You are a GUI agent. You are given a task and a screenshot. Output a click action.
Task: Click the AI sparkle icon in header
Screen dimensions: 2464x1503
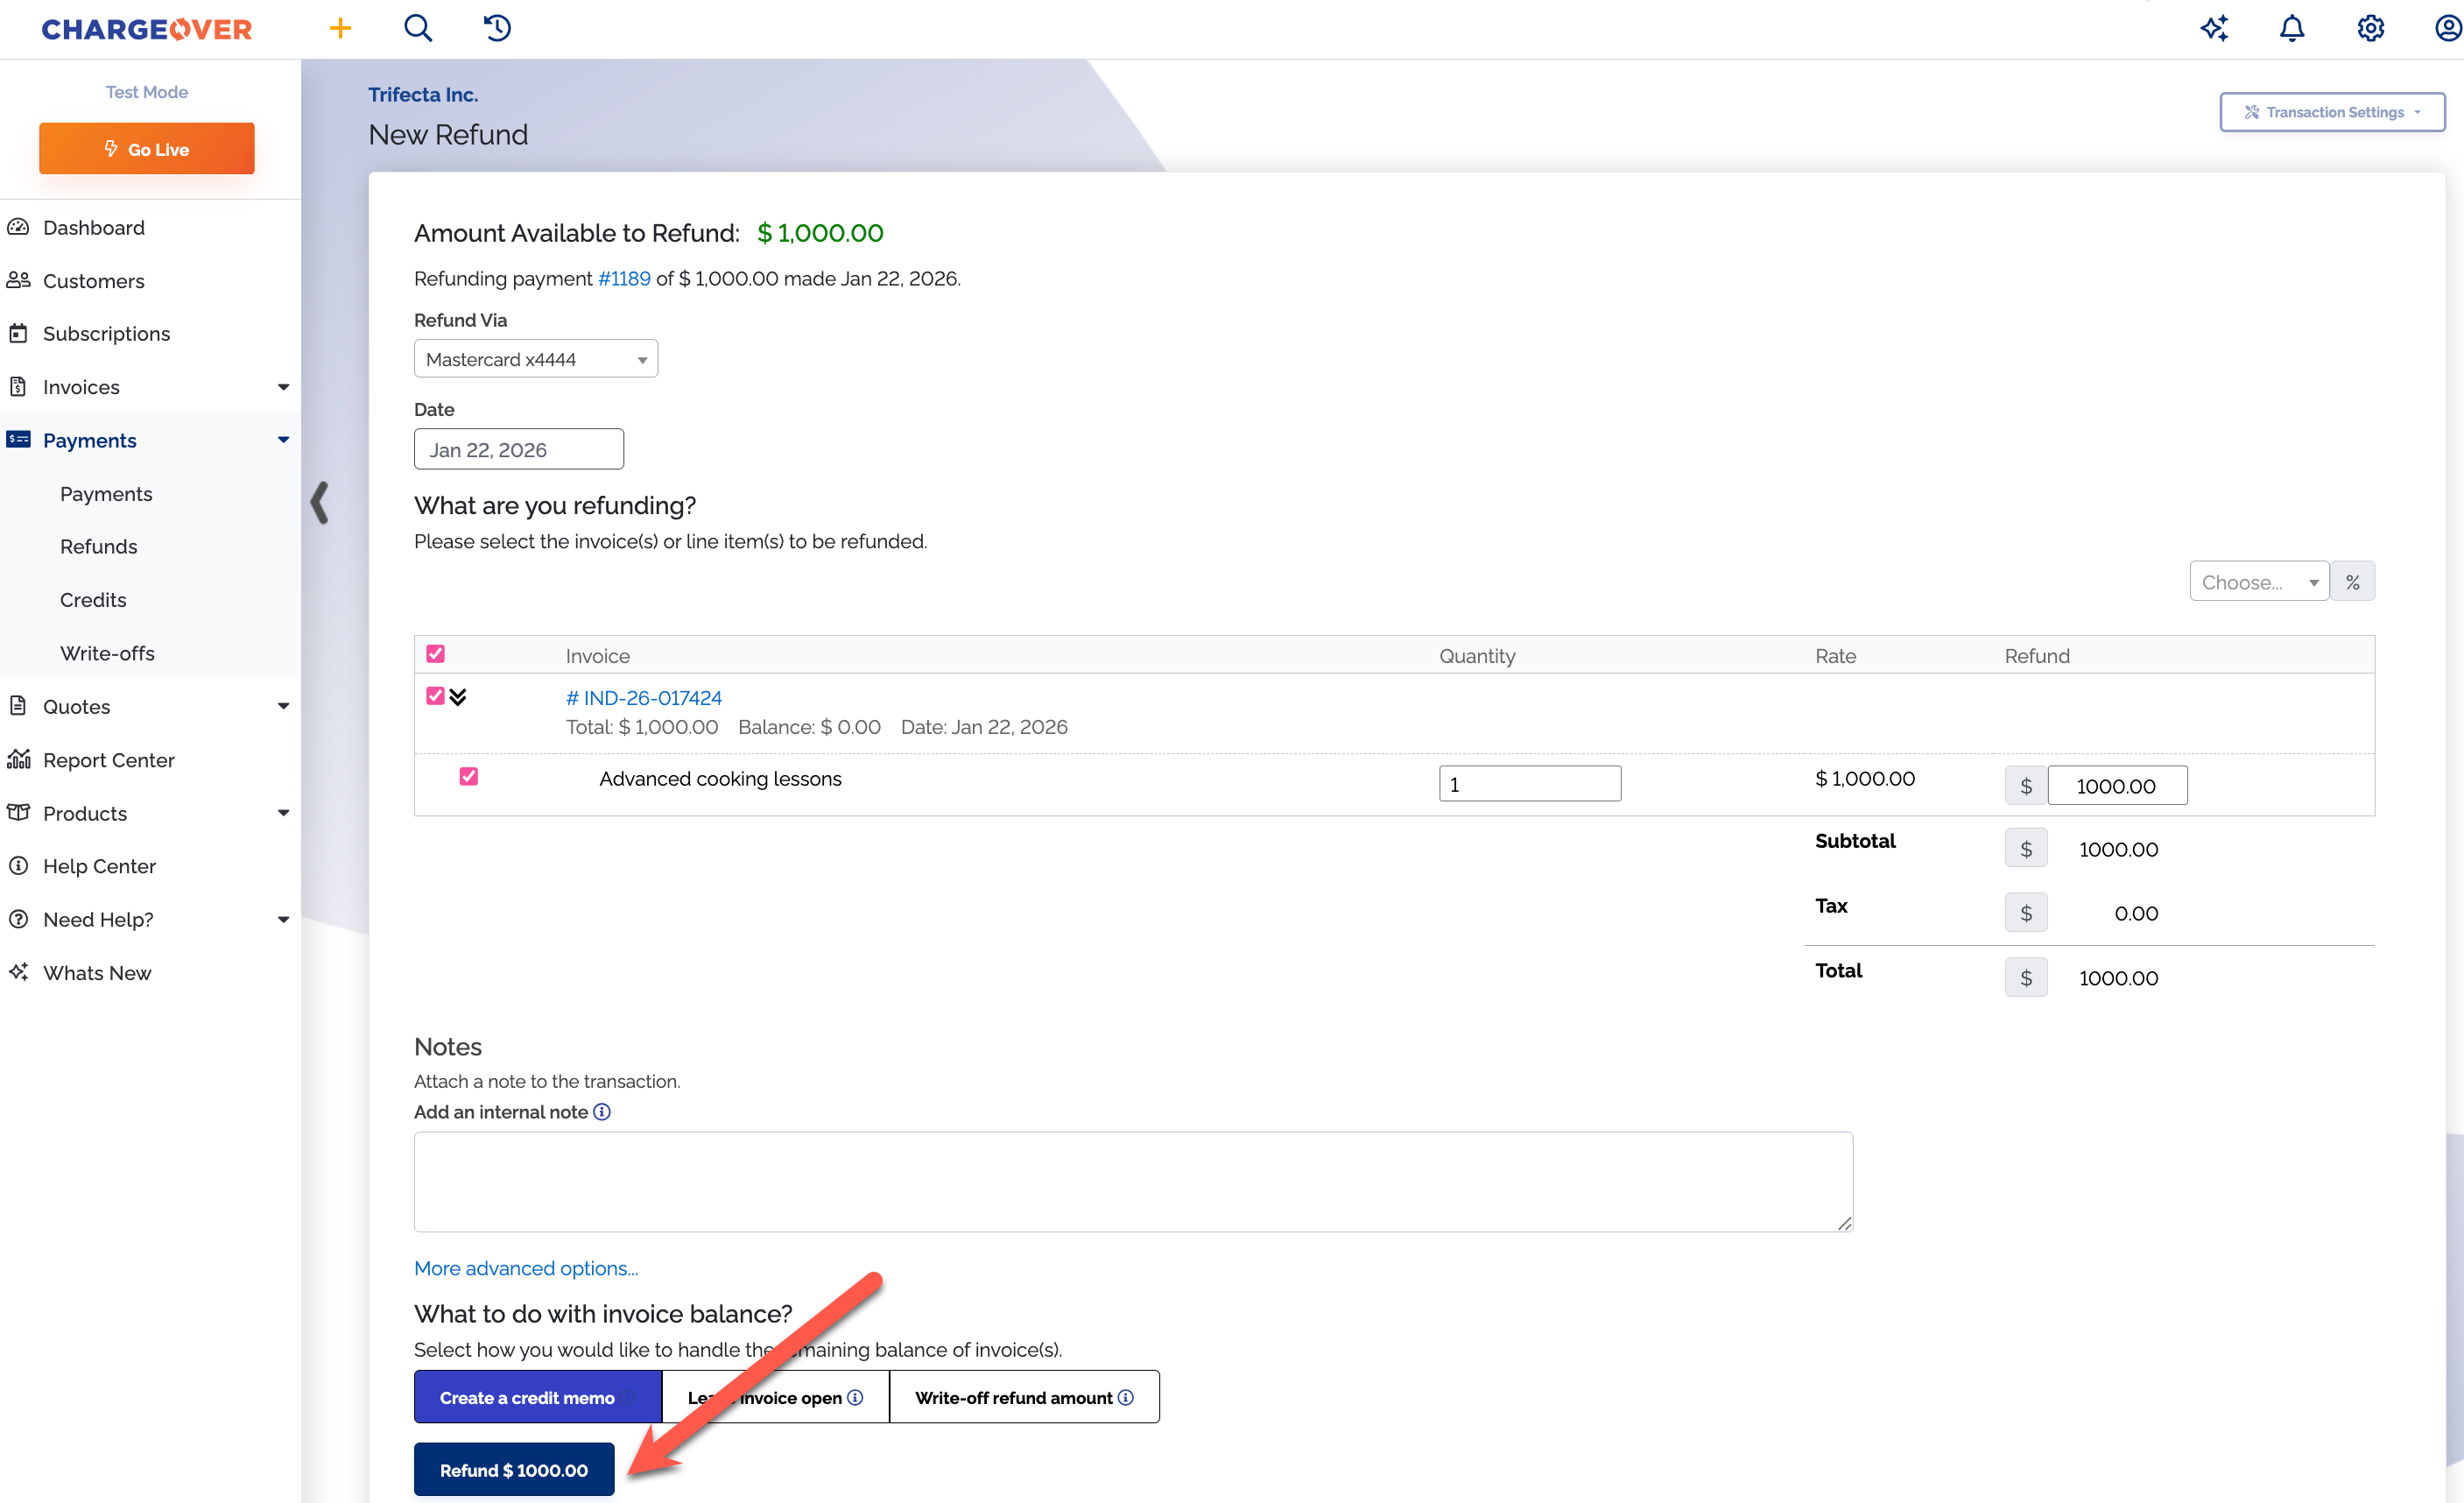[2214, 28]
